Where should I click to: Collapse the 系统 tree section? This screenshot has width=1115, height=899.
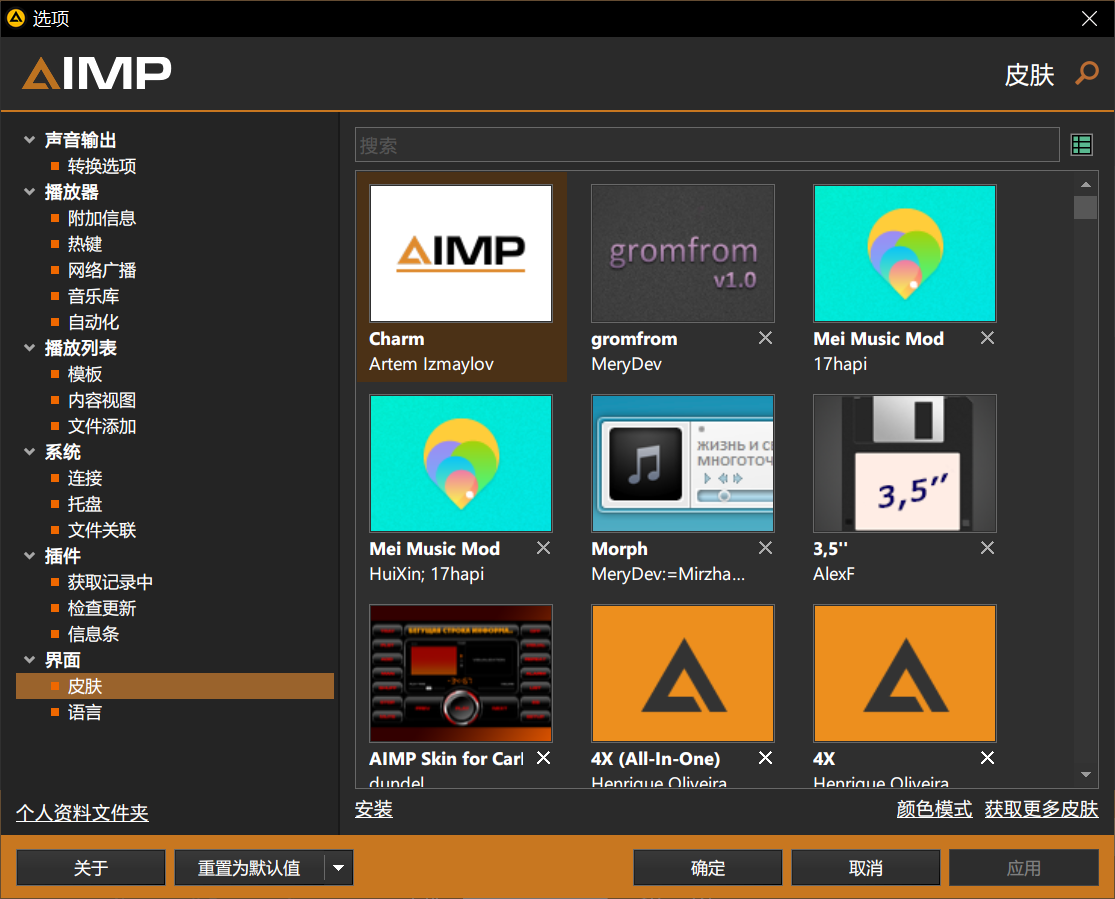click(x=29, y=452)
